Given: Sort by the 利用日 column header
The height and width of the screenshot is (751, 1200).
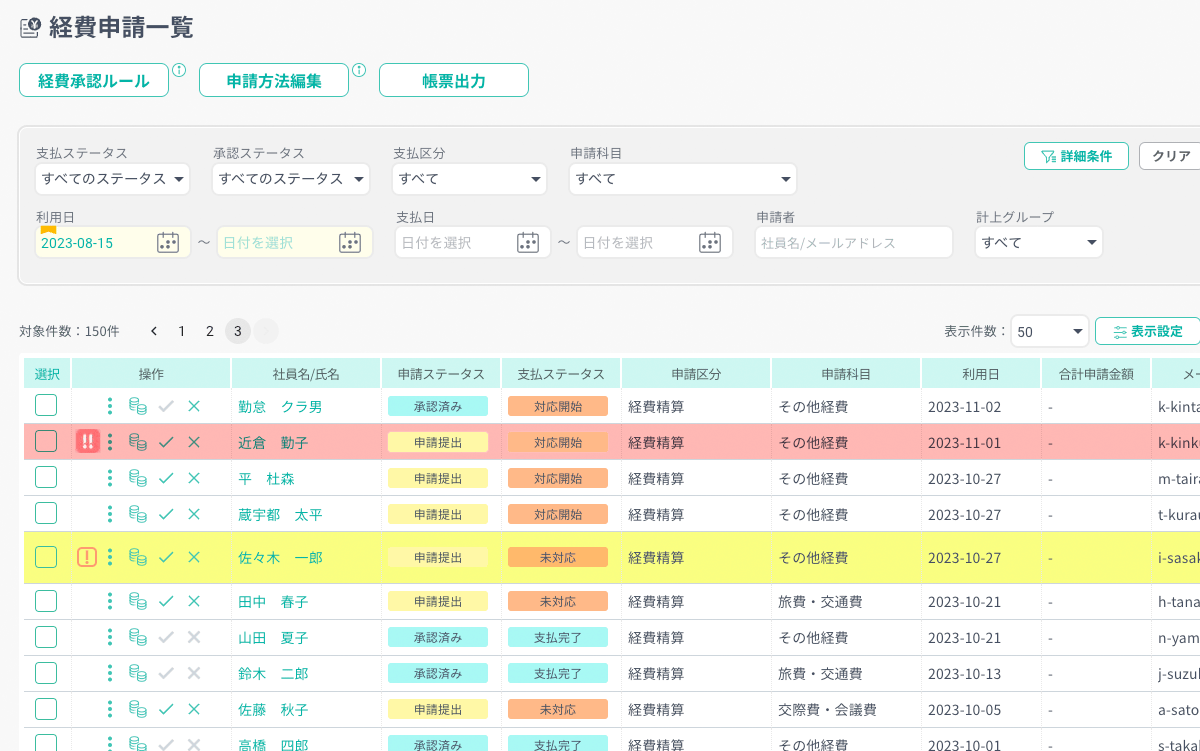Looking at the screenshot, I should [x=980, y=374].
